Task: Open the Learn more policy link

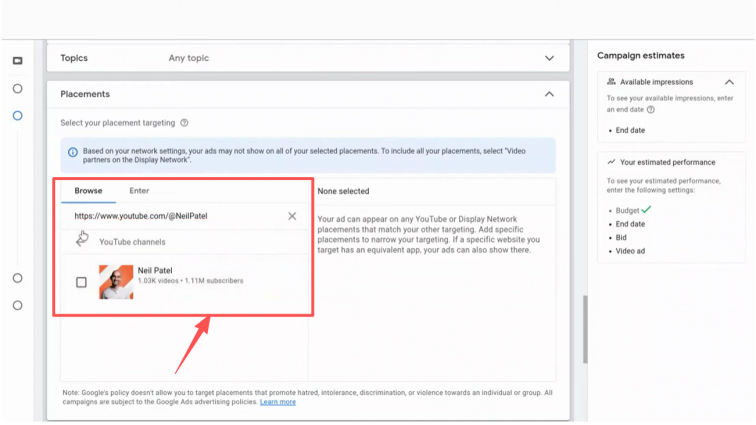Action: pyautogui.click(x=278, y=402)
